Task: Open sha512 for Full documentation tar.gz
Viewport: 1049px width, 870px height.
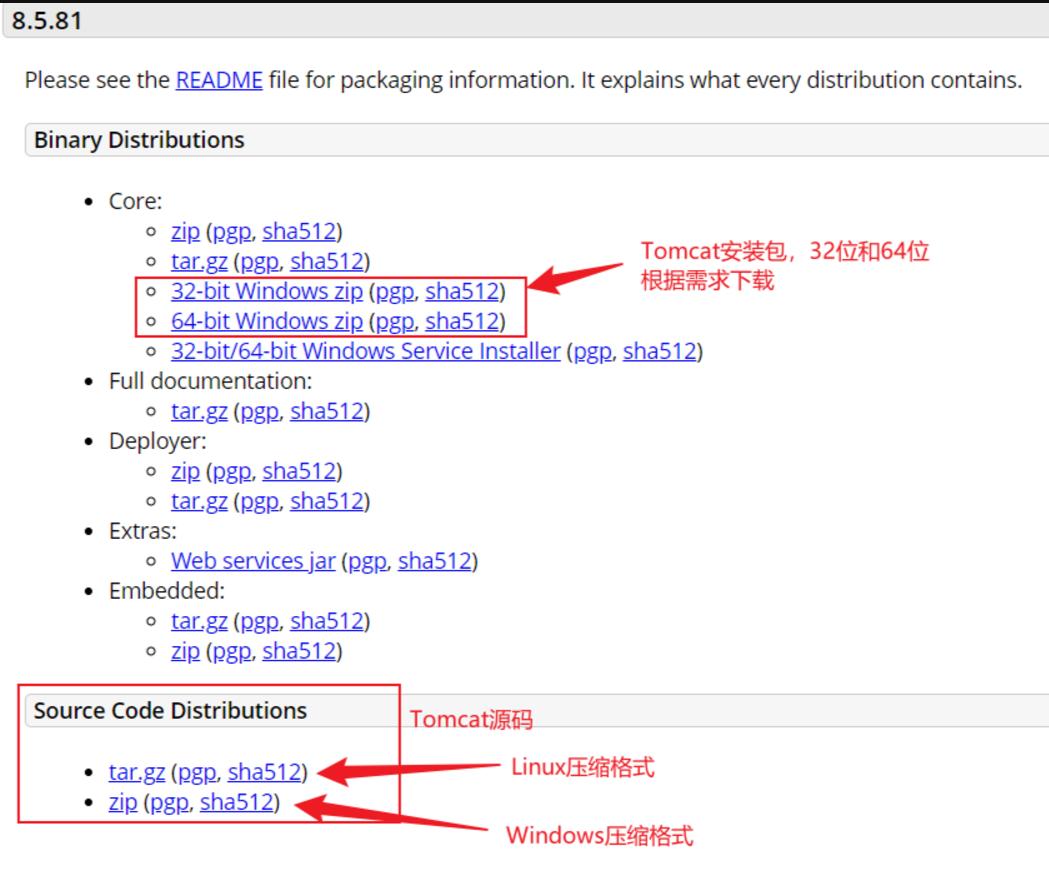Action: click(x=327, y=412)
